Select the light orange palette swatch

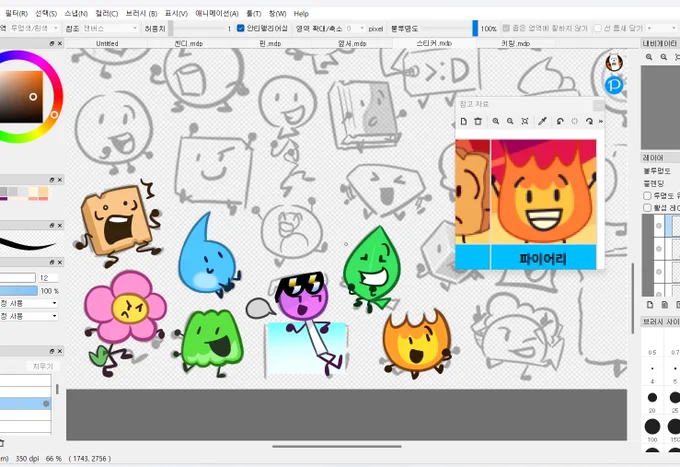coord(43,191)
